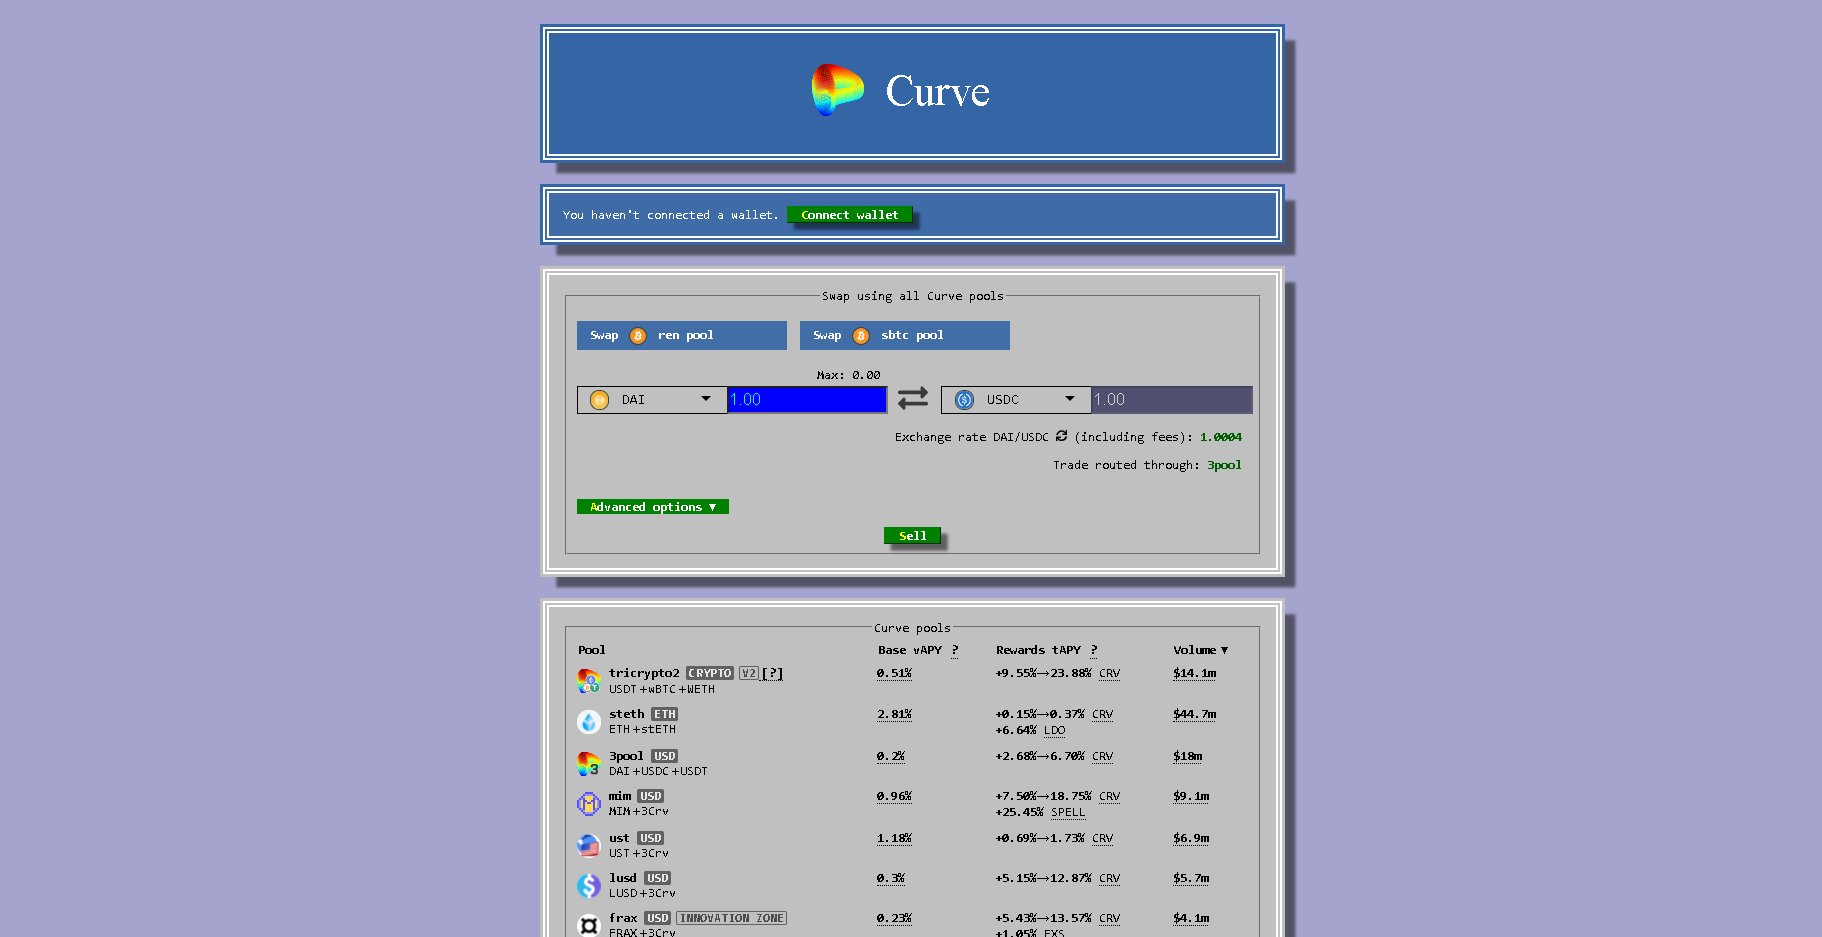1822x937 pixels.
Task: Expand Advanced options
Action: point(653,507)
